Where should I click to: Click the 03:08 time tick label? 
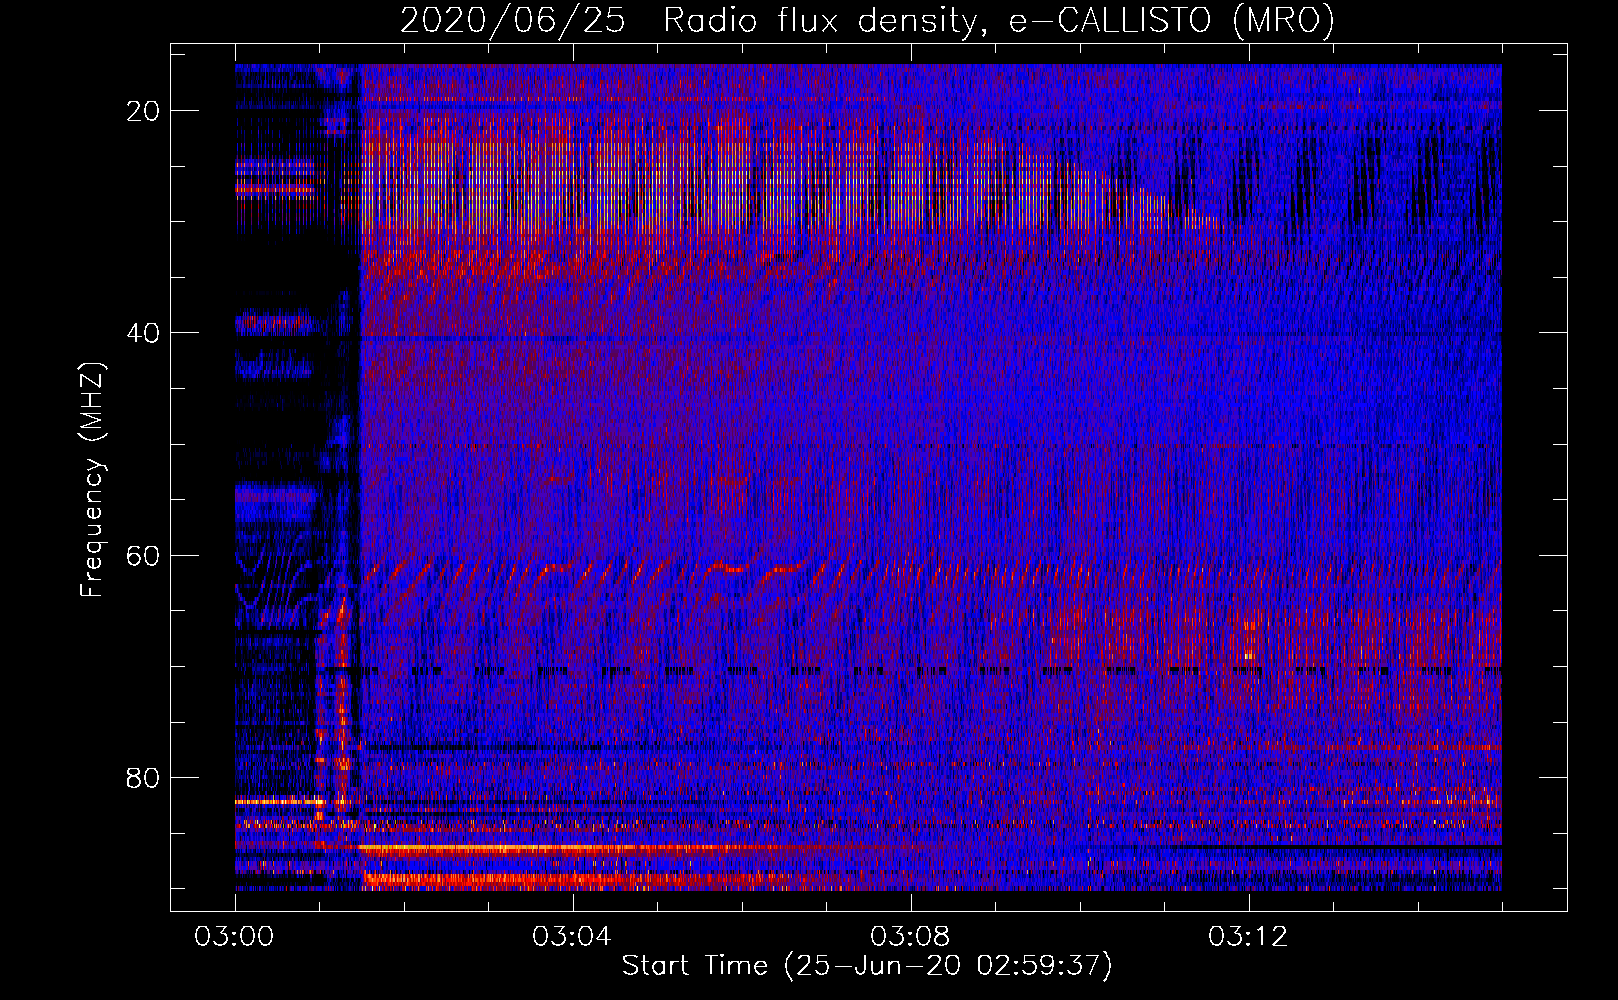(x=910, y=937)
